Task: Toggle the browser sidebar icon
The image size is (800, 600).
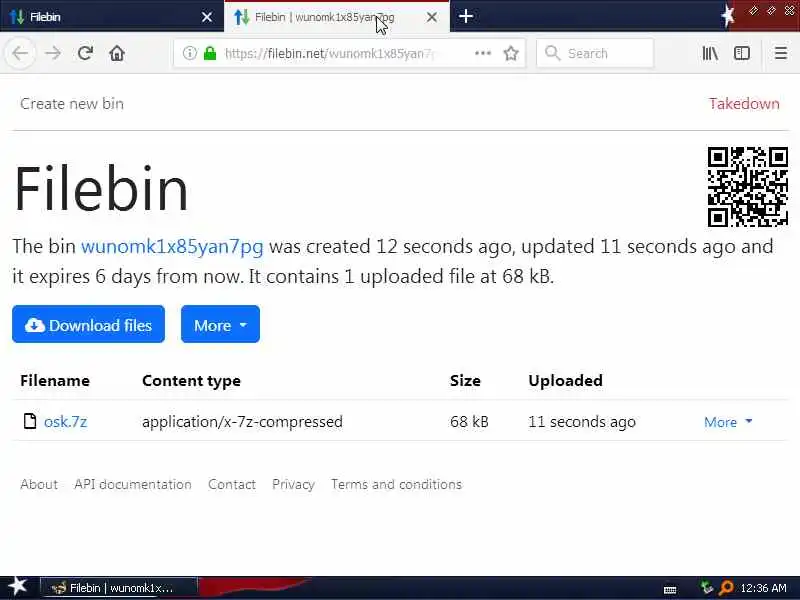Action: click(741, 53)
